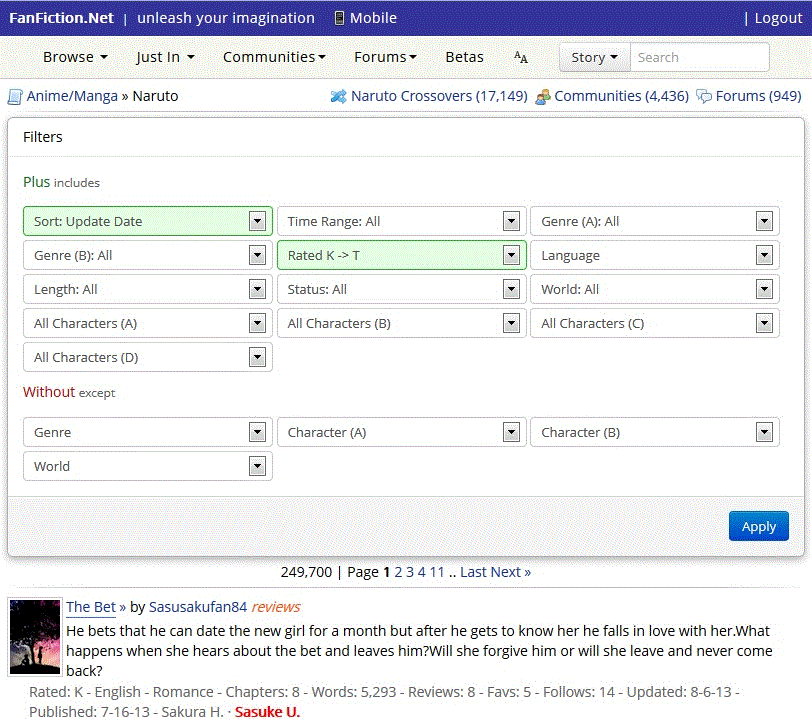Open the World: All dropdown
The width and height of the screenshot is (812, 728).
click(x=655, y=289)
